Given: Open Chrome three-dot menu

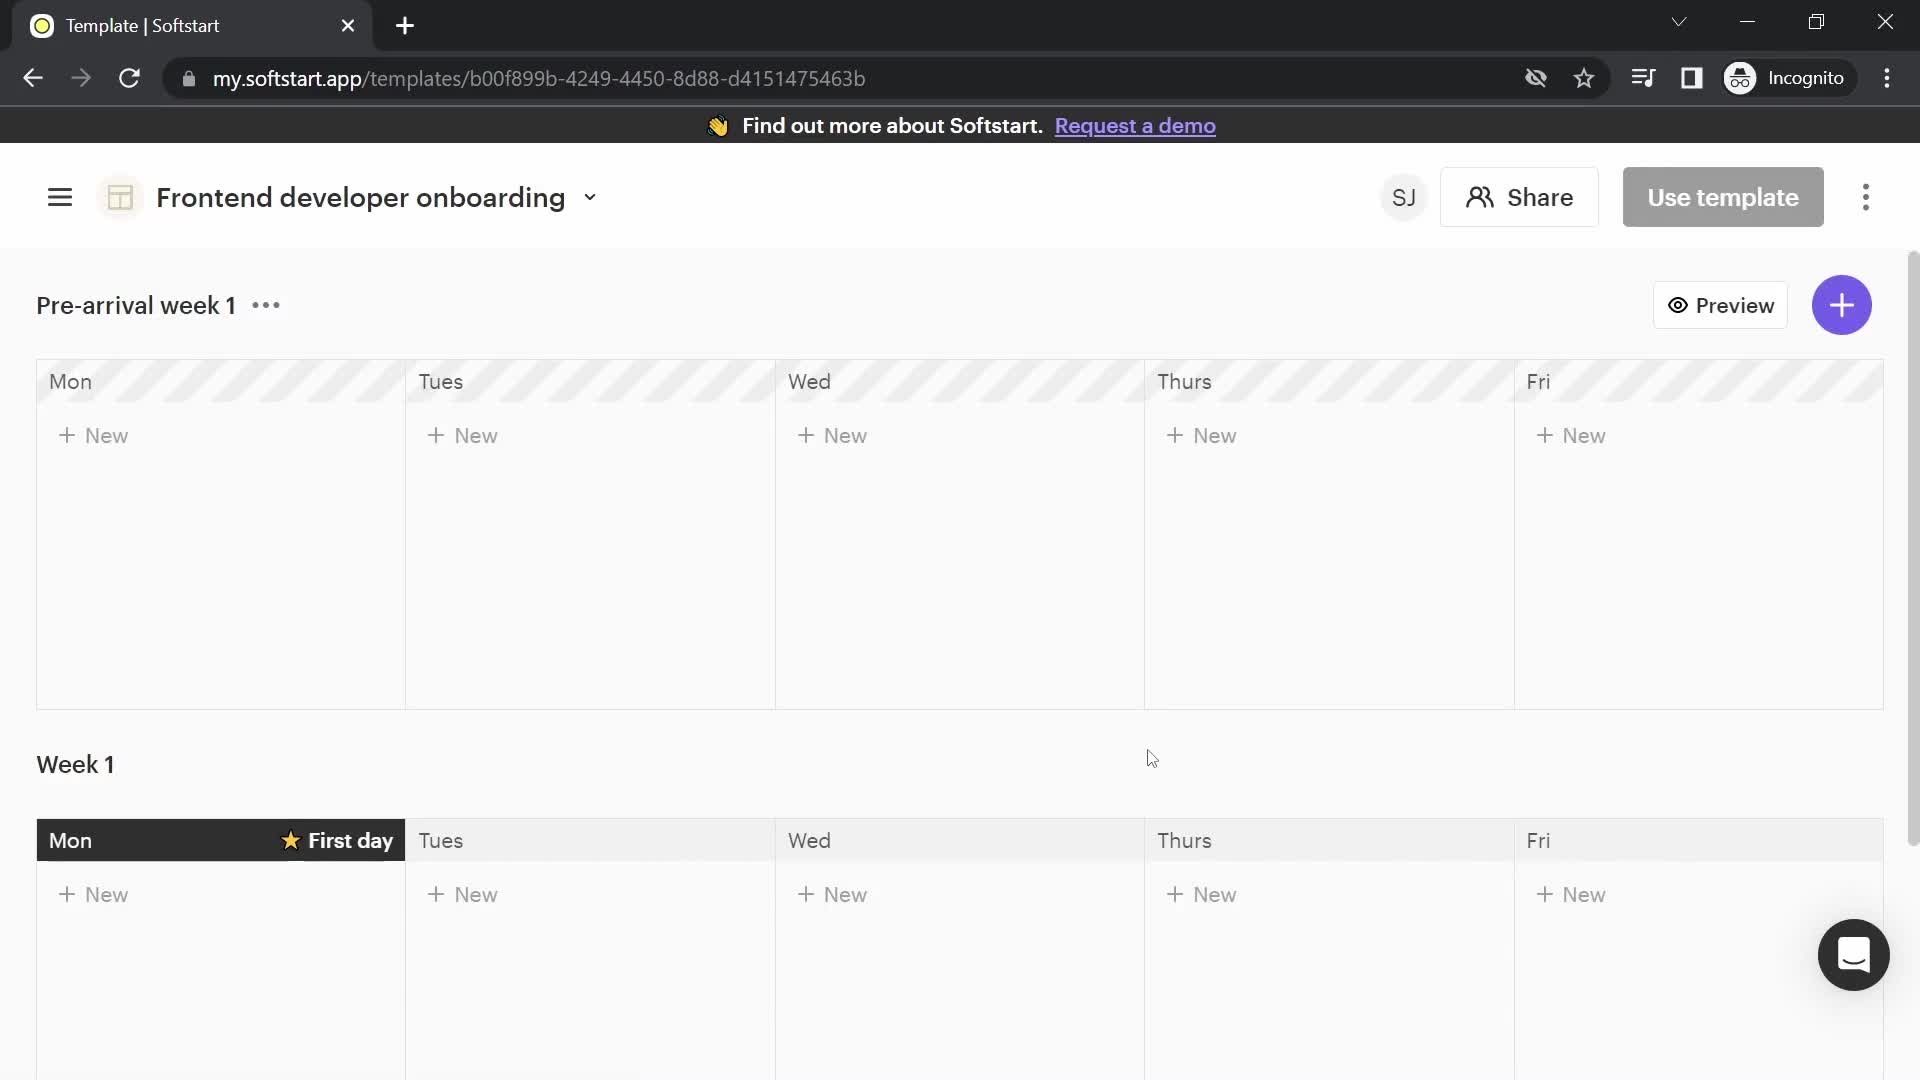Looking at the screenshot, I should [x=1887, y=78].
